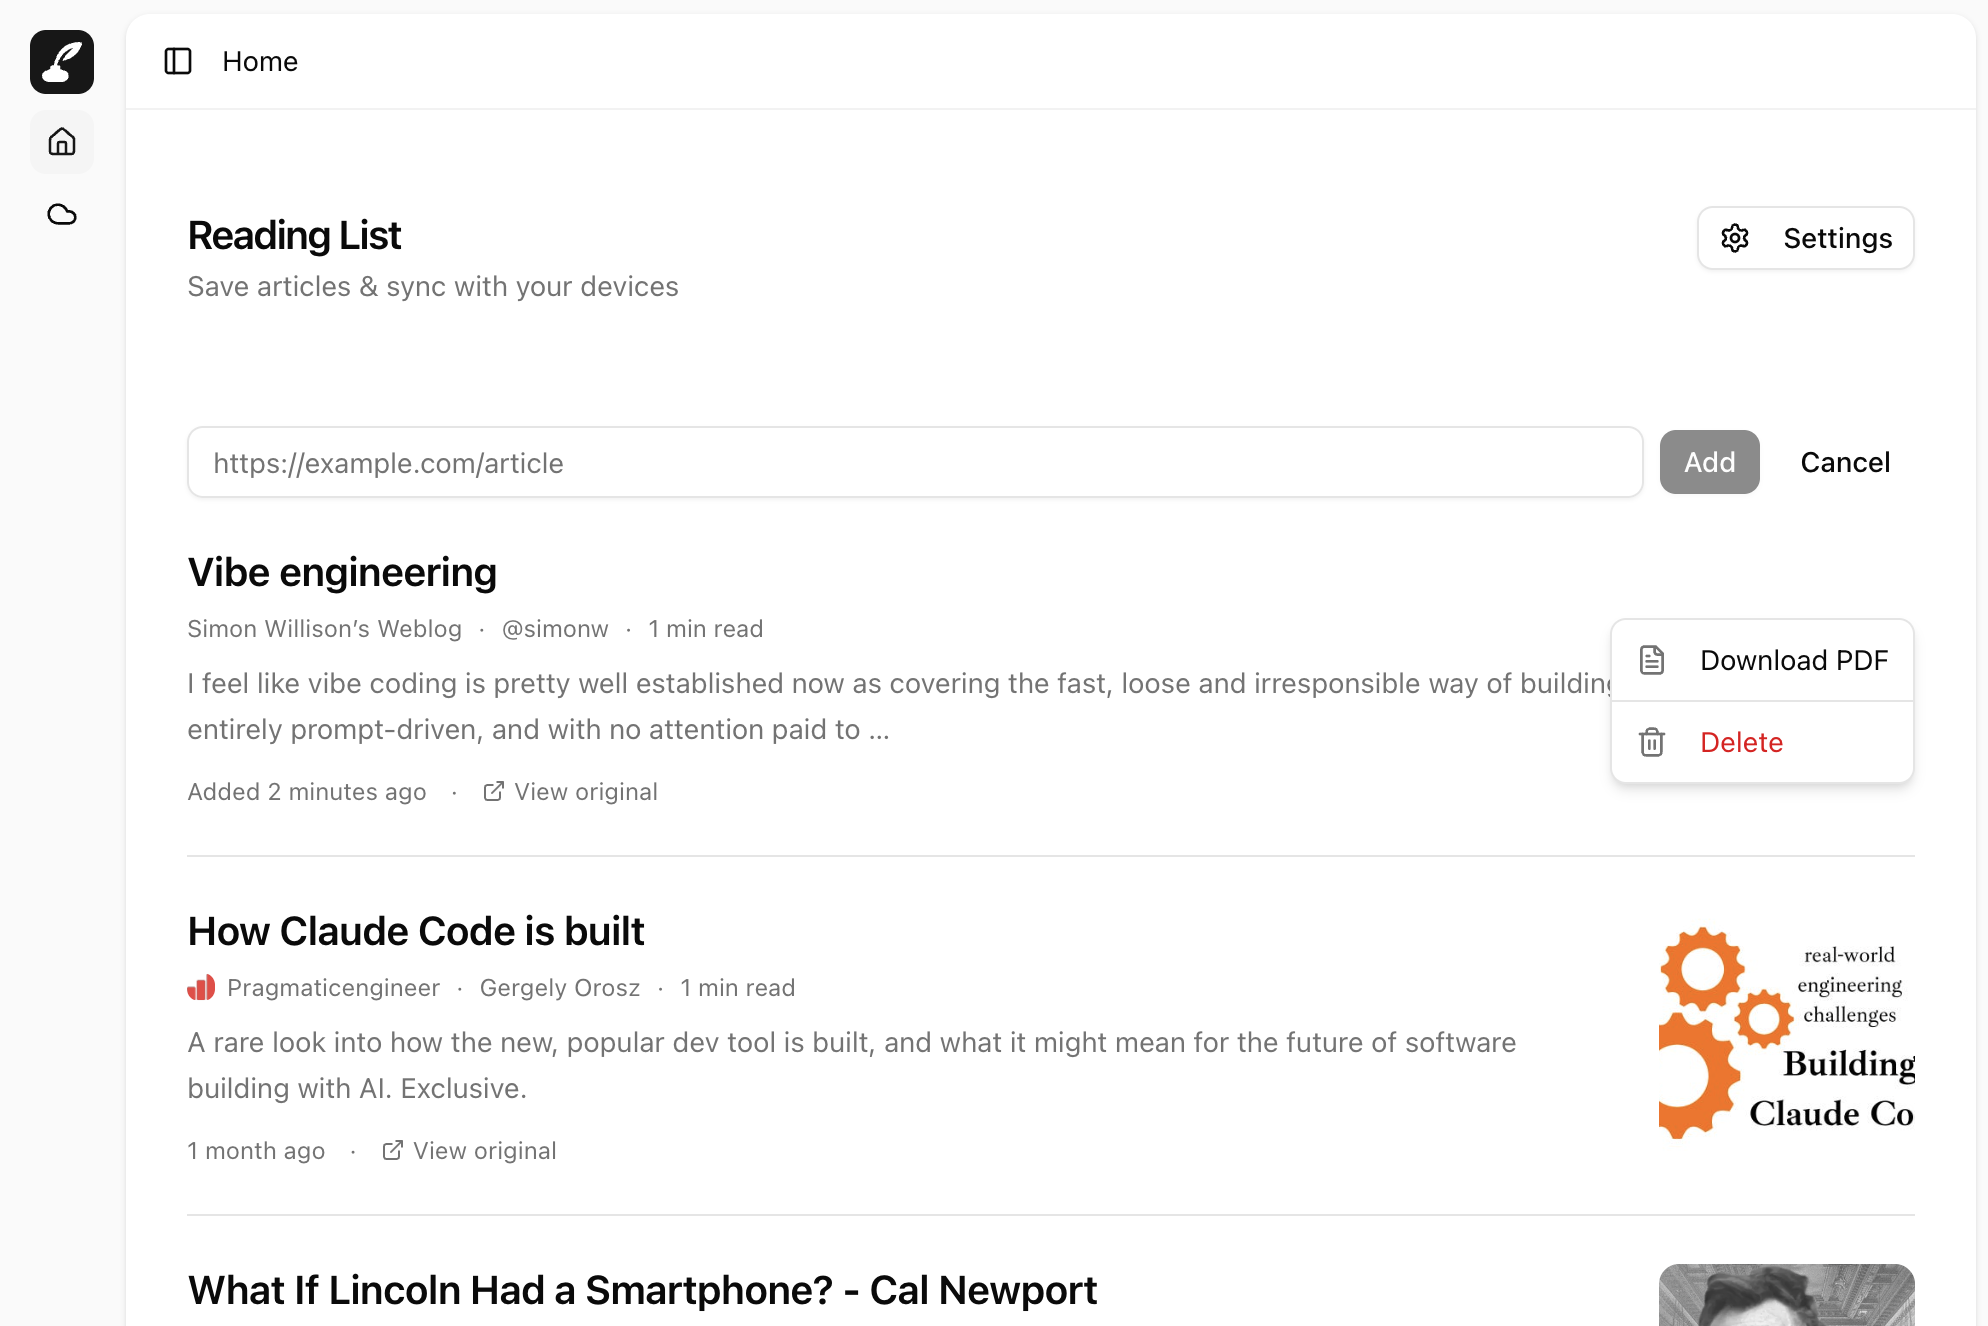Open the Vibe engineering article title
Screen dimensions: 1988x1326
point(342,572)
